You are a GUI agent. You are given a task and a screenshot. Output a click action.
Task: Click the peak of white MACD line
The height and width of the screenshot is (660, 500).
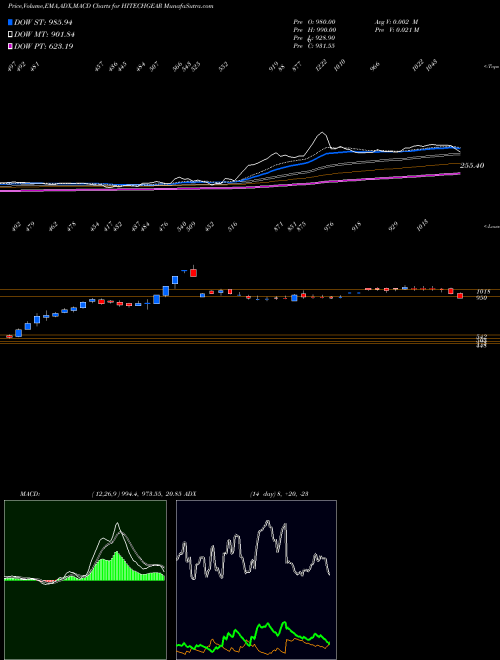point(117,523)
